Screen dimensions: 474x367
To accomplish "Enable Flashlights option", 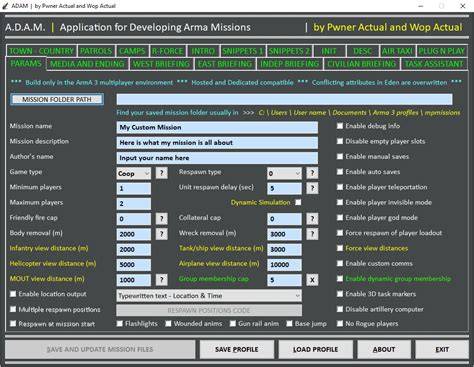I will pos(120,324).
